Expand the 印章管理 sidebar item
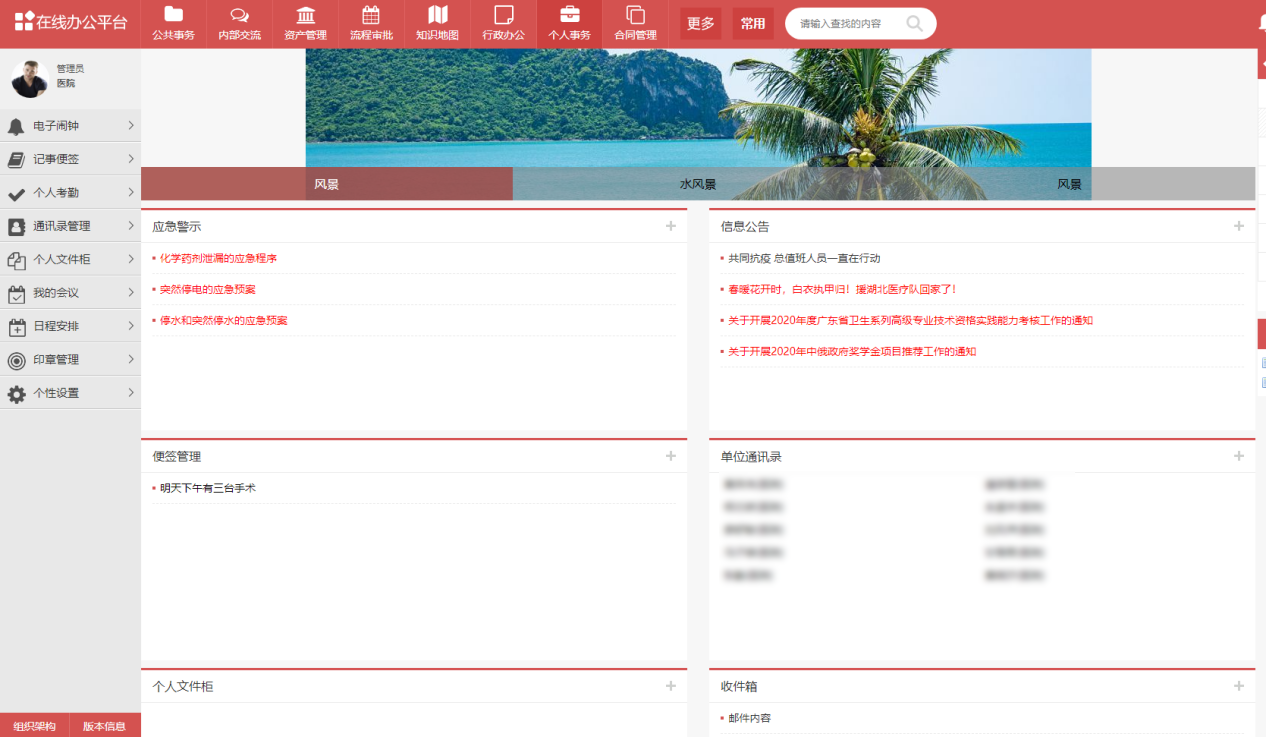Screen dimensions: 1266x737 70,360
